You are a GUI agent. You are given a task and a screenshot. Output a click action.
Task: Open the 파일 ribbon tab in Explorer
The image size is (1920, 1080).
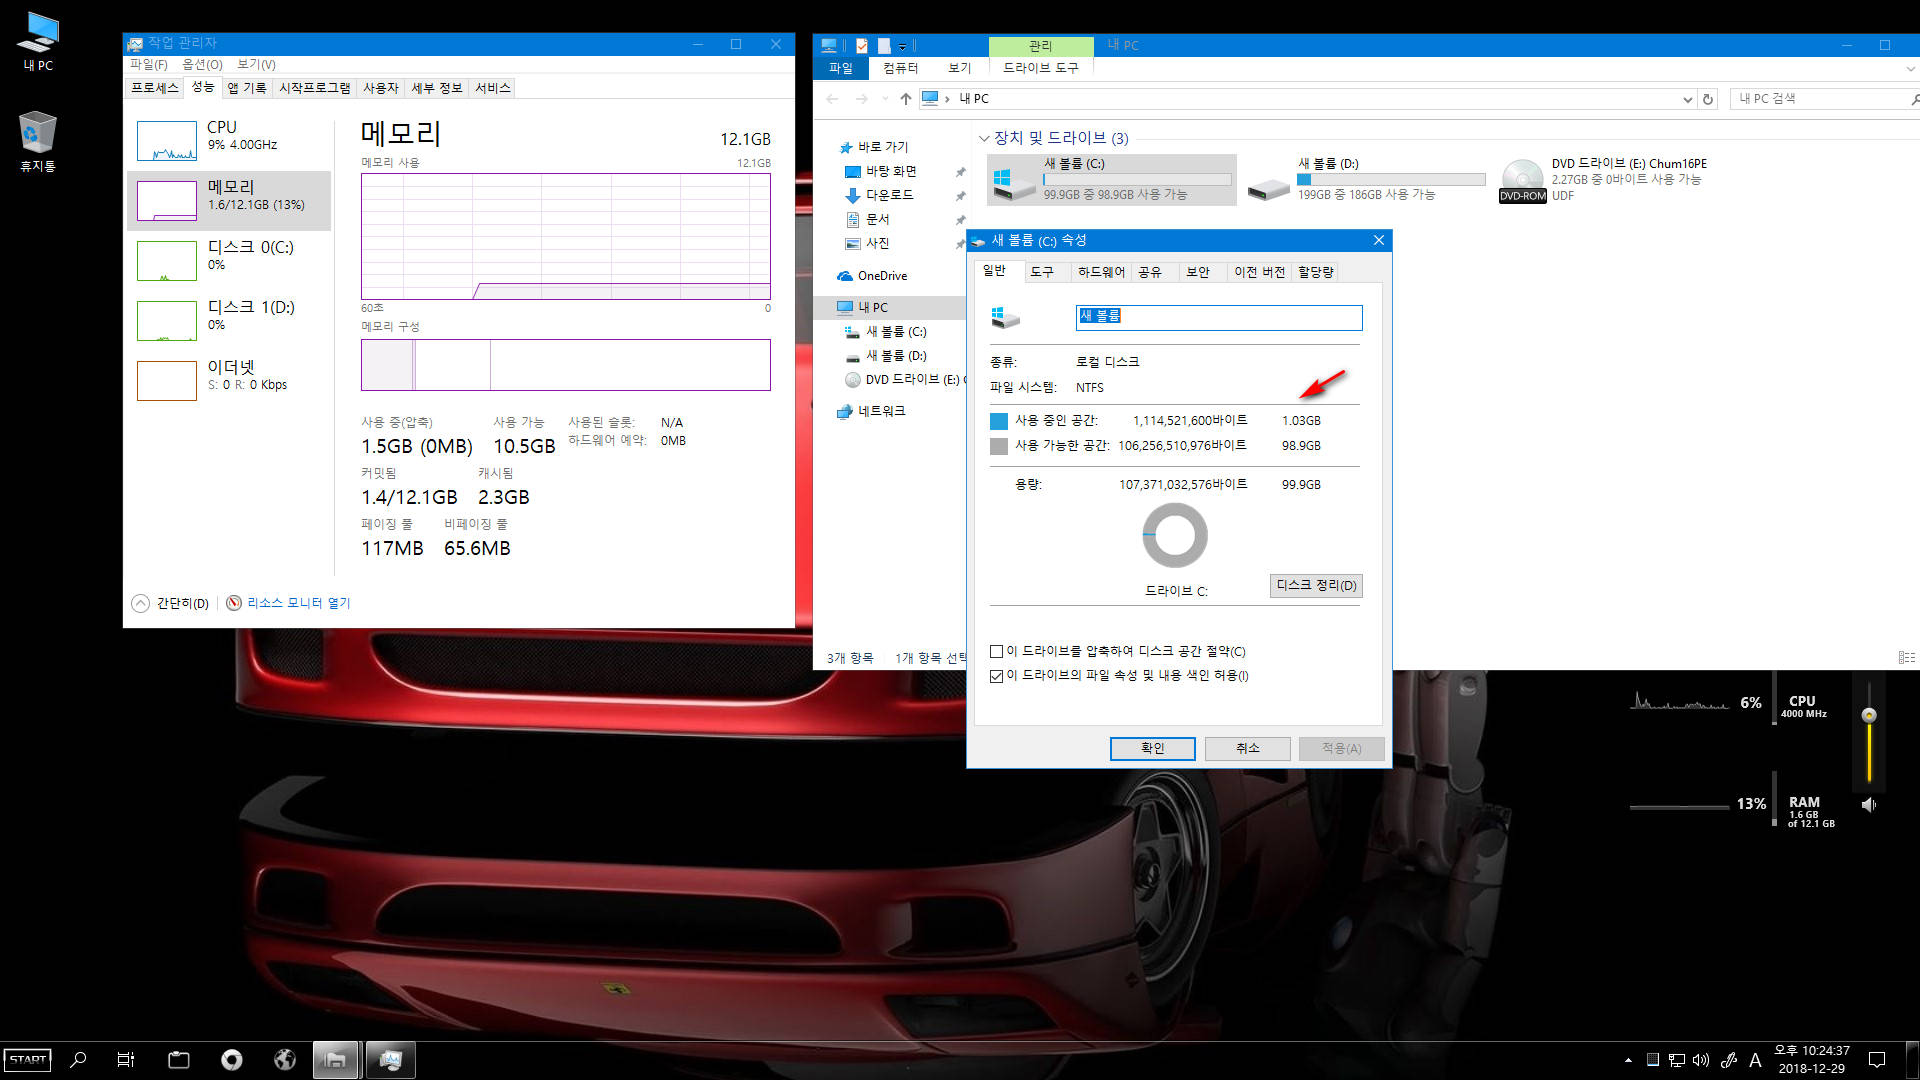click(841, 68)
